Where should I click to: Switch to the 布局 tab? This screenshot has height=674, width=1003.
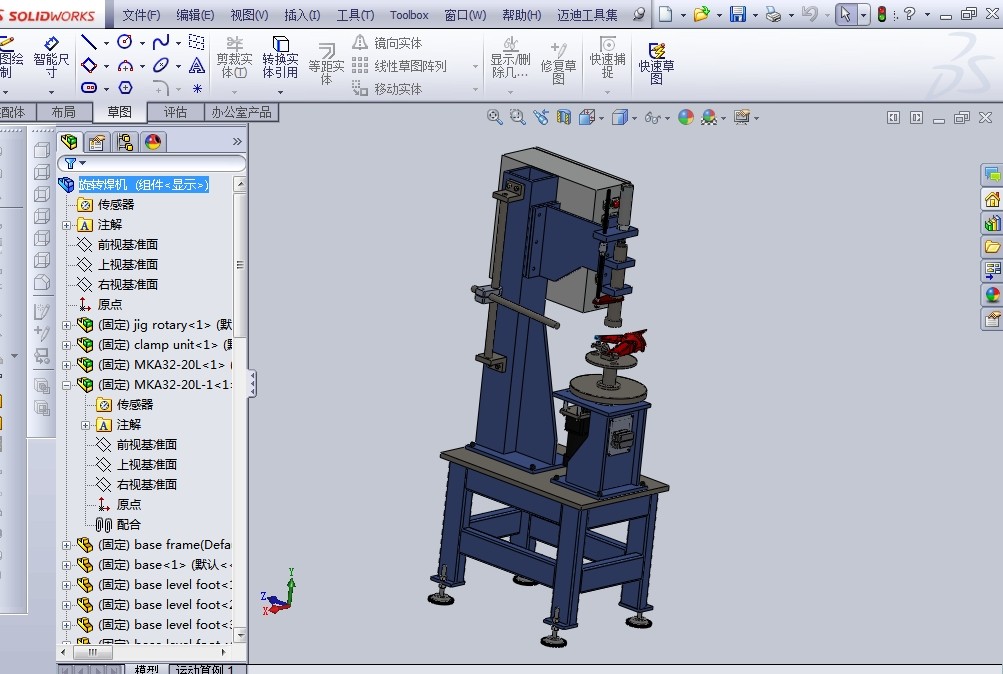(x=63, y=113)
